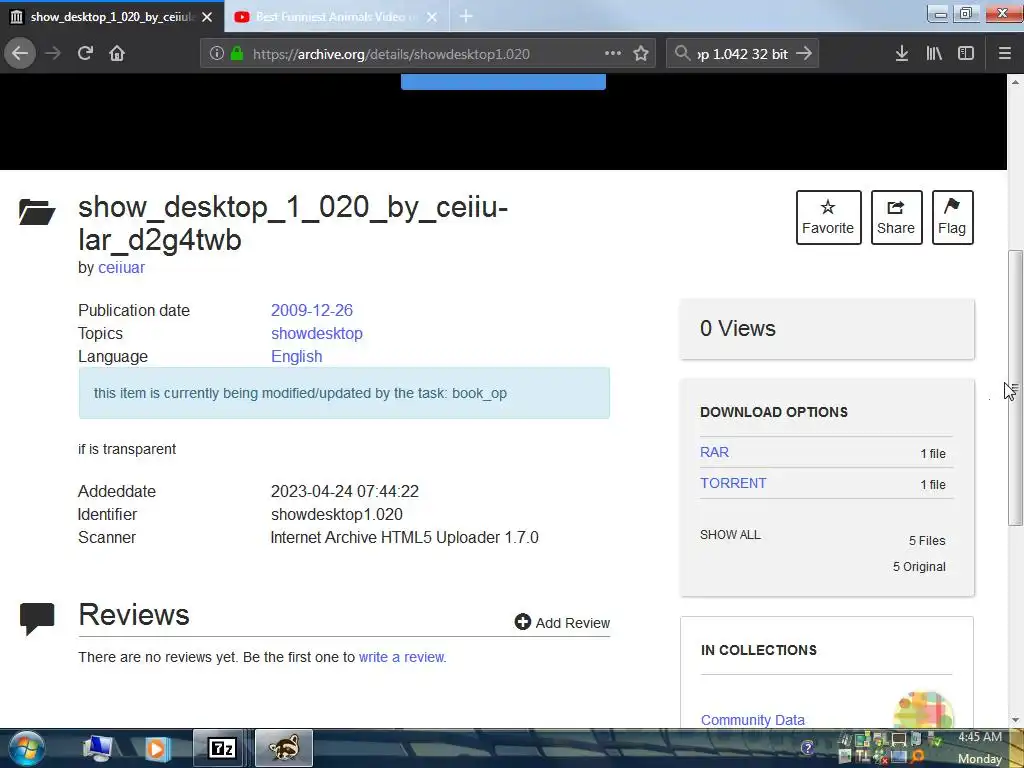
Task: Click the 0 Views counter box
Action: [827, 328]
